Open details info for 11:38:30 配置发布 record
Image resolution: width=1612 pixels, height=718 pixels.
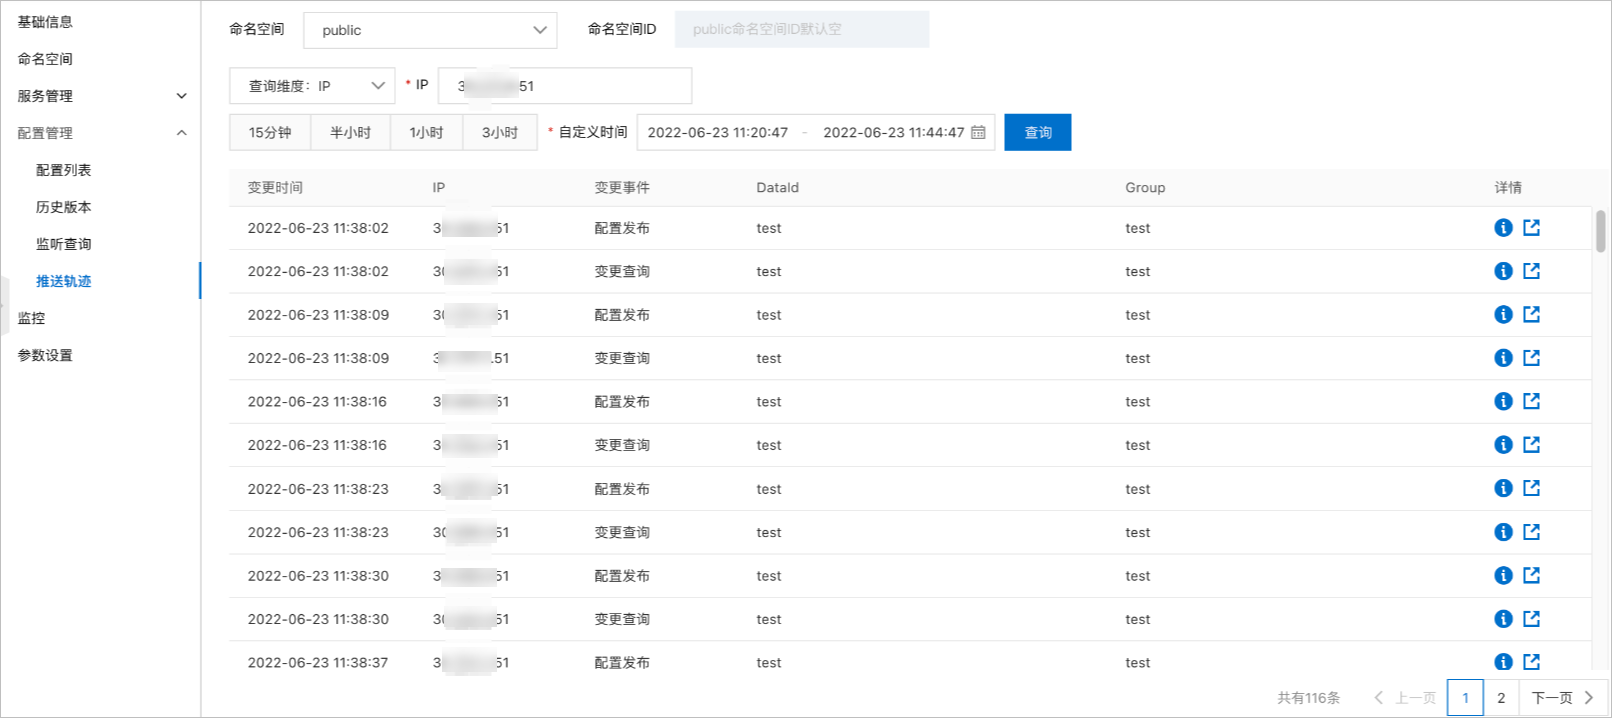[1503, 575]
